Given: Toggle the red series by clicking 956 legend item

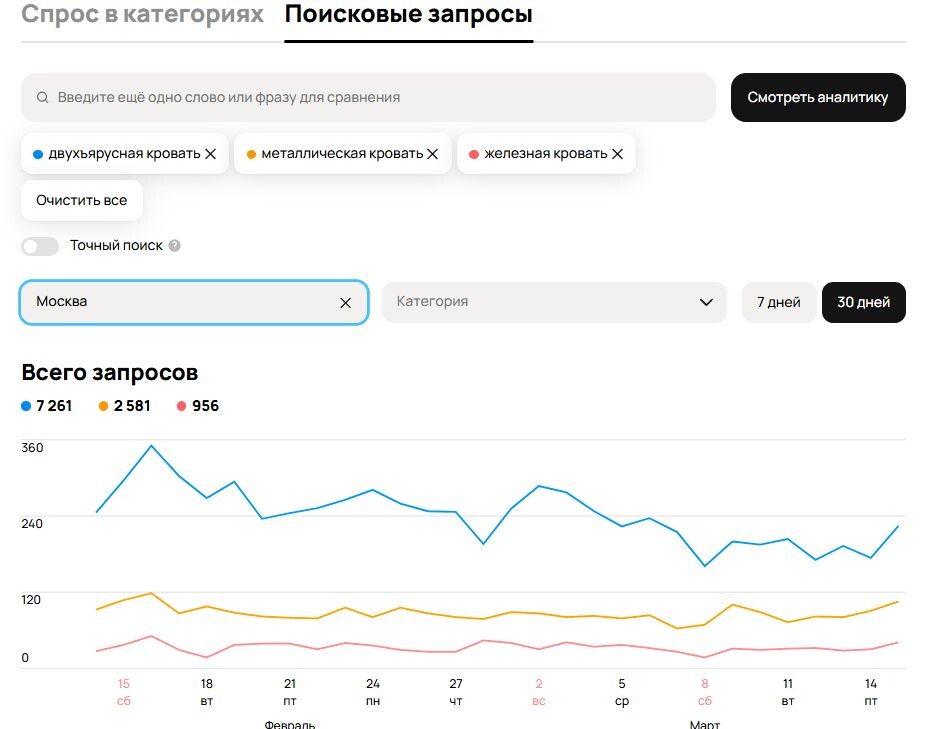Looking at the screenshot, I should [192, 406].
